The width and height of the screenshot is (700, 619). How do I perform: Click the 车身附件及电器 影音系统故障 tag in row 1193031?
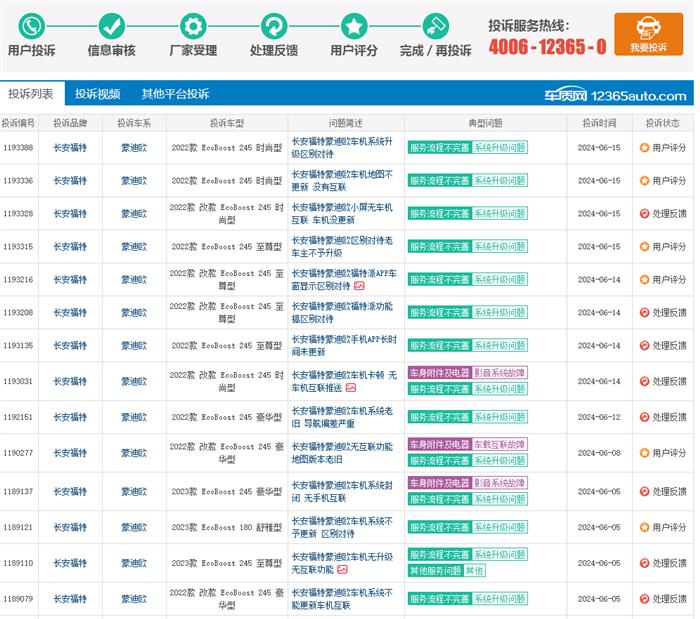click(x=467, y=373)
